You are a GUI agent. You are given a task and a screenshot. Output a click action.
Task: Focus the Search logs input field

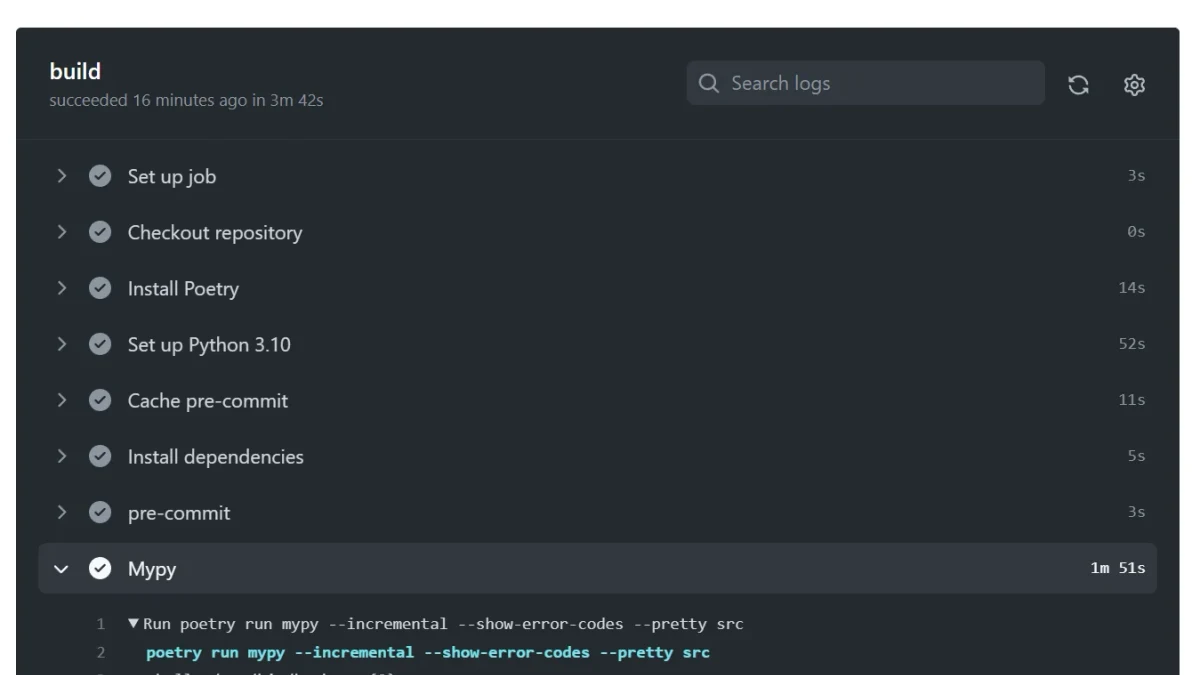(x=865, y=83)
